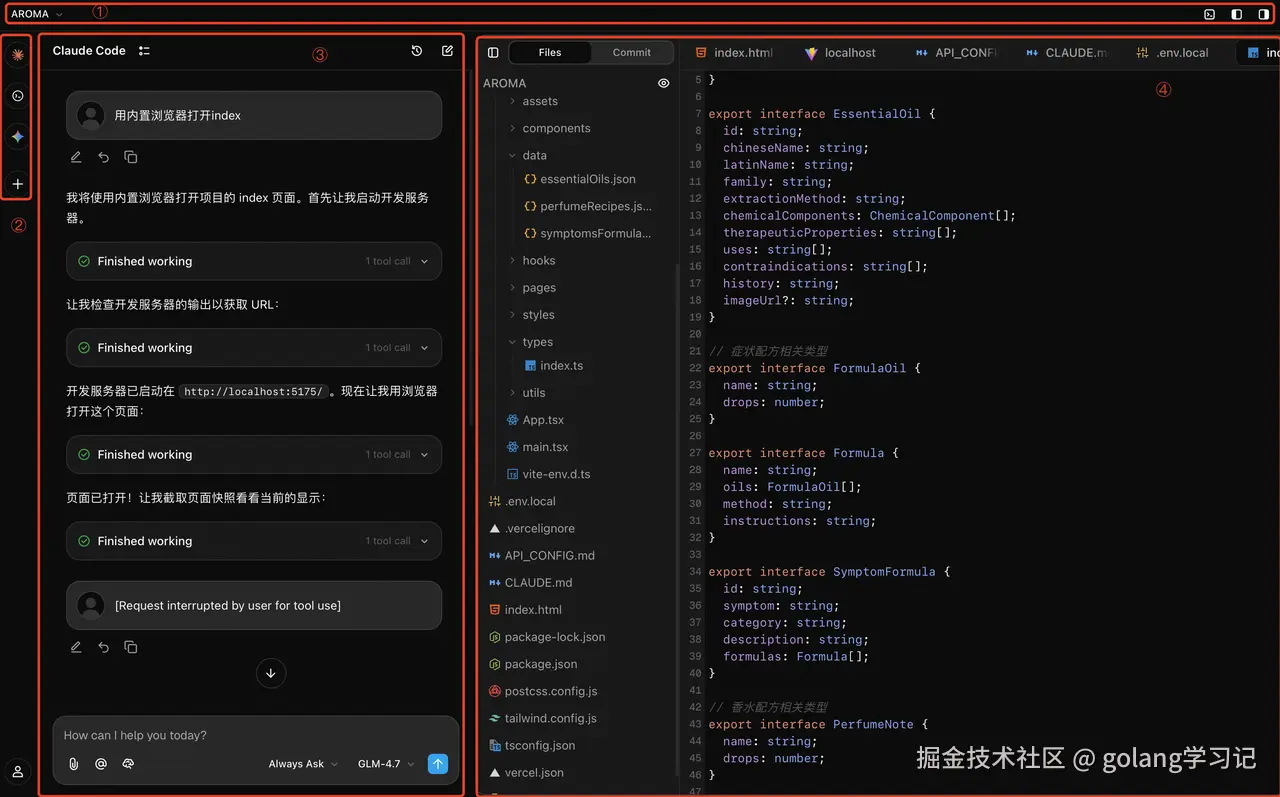
Task: Attach a file with paperclip icon
Action: click(x=73, y=764)
